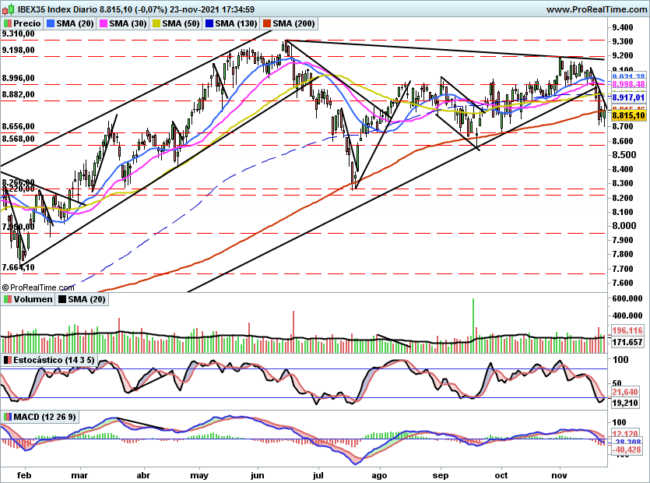Click the yellow 8.815,10 current price tag
This screenshot has height=483, width=650.
(x=628, y=115)
